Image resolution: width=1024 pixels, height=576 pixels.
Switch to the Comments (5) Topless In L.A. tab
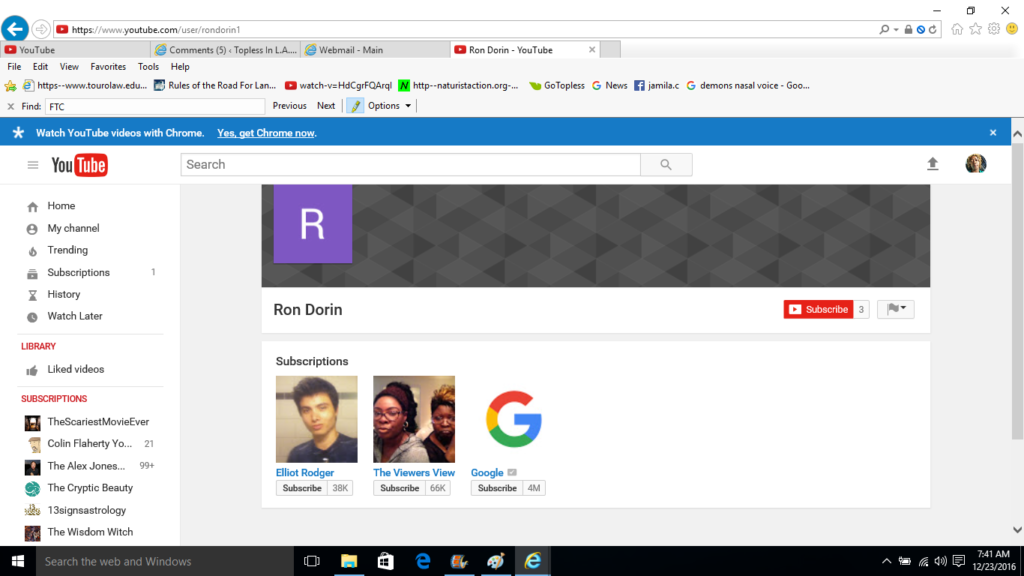tap(225, 50)
